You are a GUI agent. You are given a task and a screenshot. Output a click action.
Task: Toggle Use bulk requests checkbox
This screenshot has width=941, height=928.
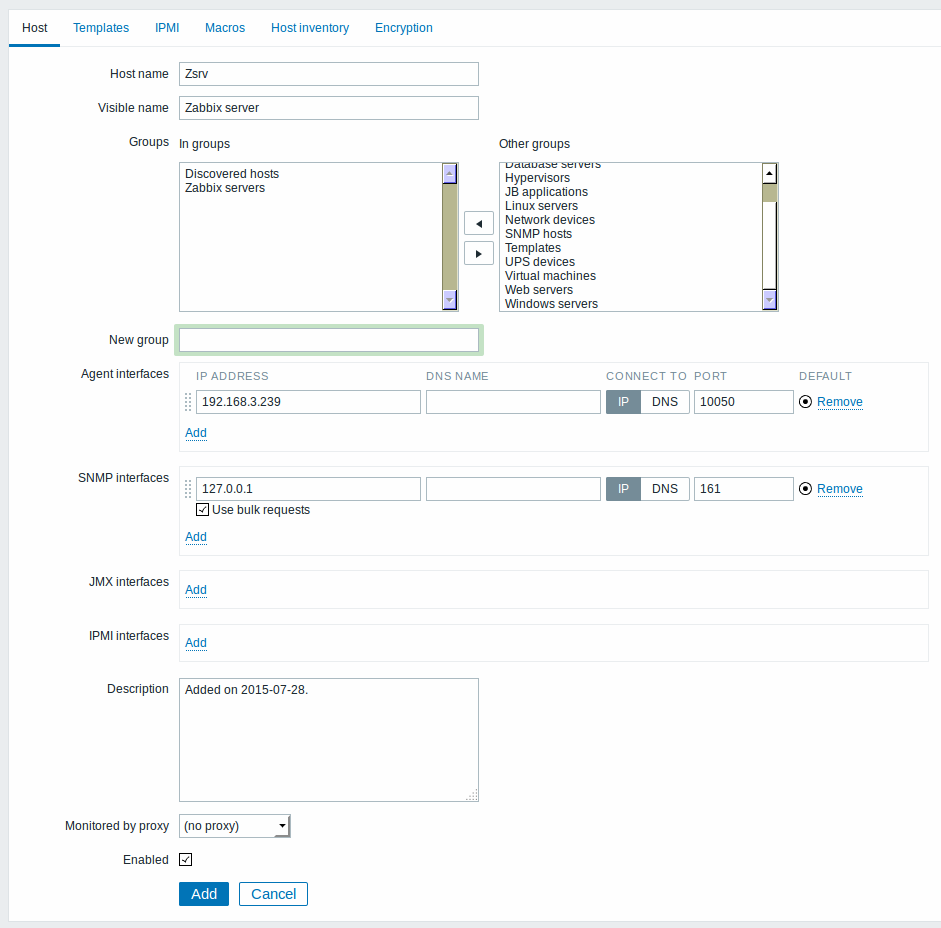(x=202, y=510)
